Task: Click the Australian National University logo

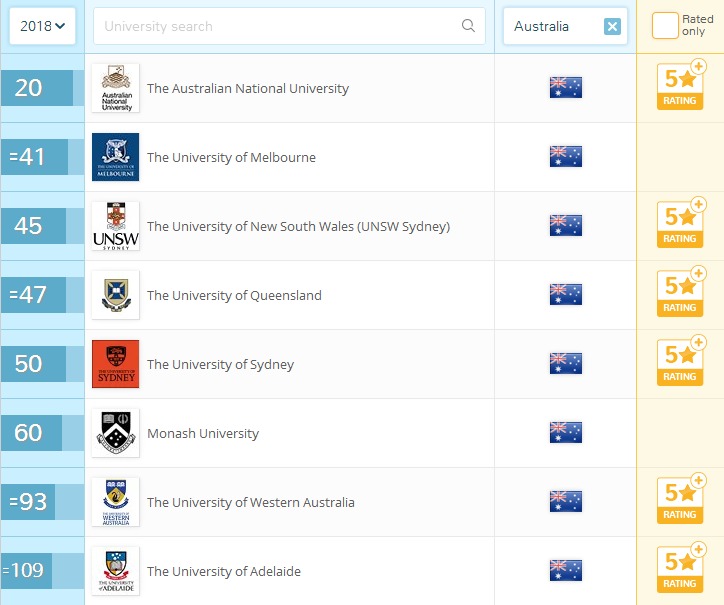Action: pos(115,88)
